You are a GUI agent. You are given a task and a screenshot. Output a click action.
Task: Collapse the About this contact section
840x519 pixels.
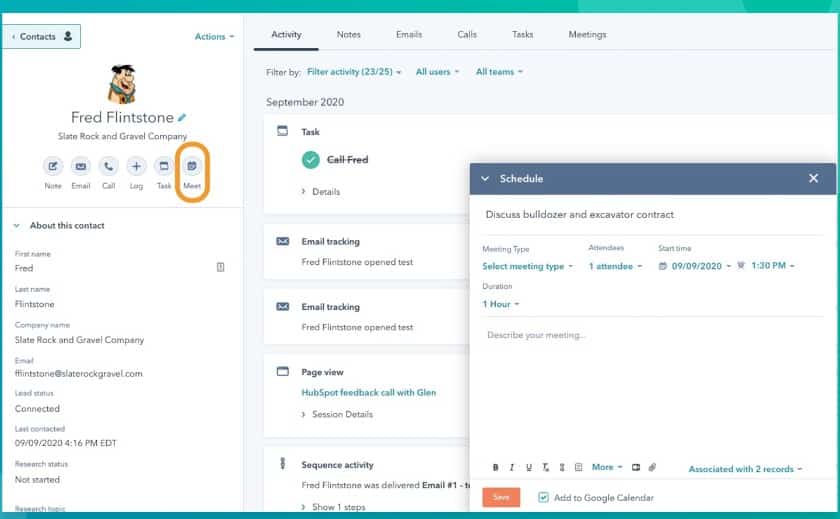[17, 225]
